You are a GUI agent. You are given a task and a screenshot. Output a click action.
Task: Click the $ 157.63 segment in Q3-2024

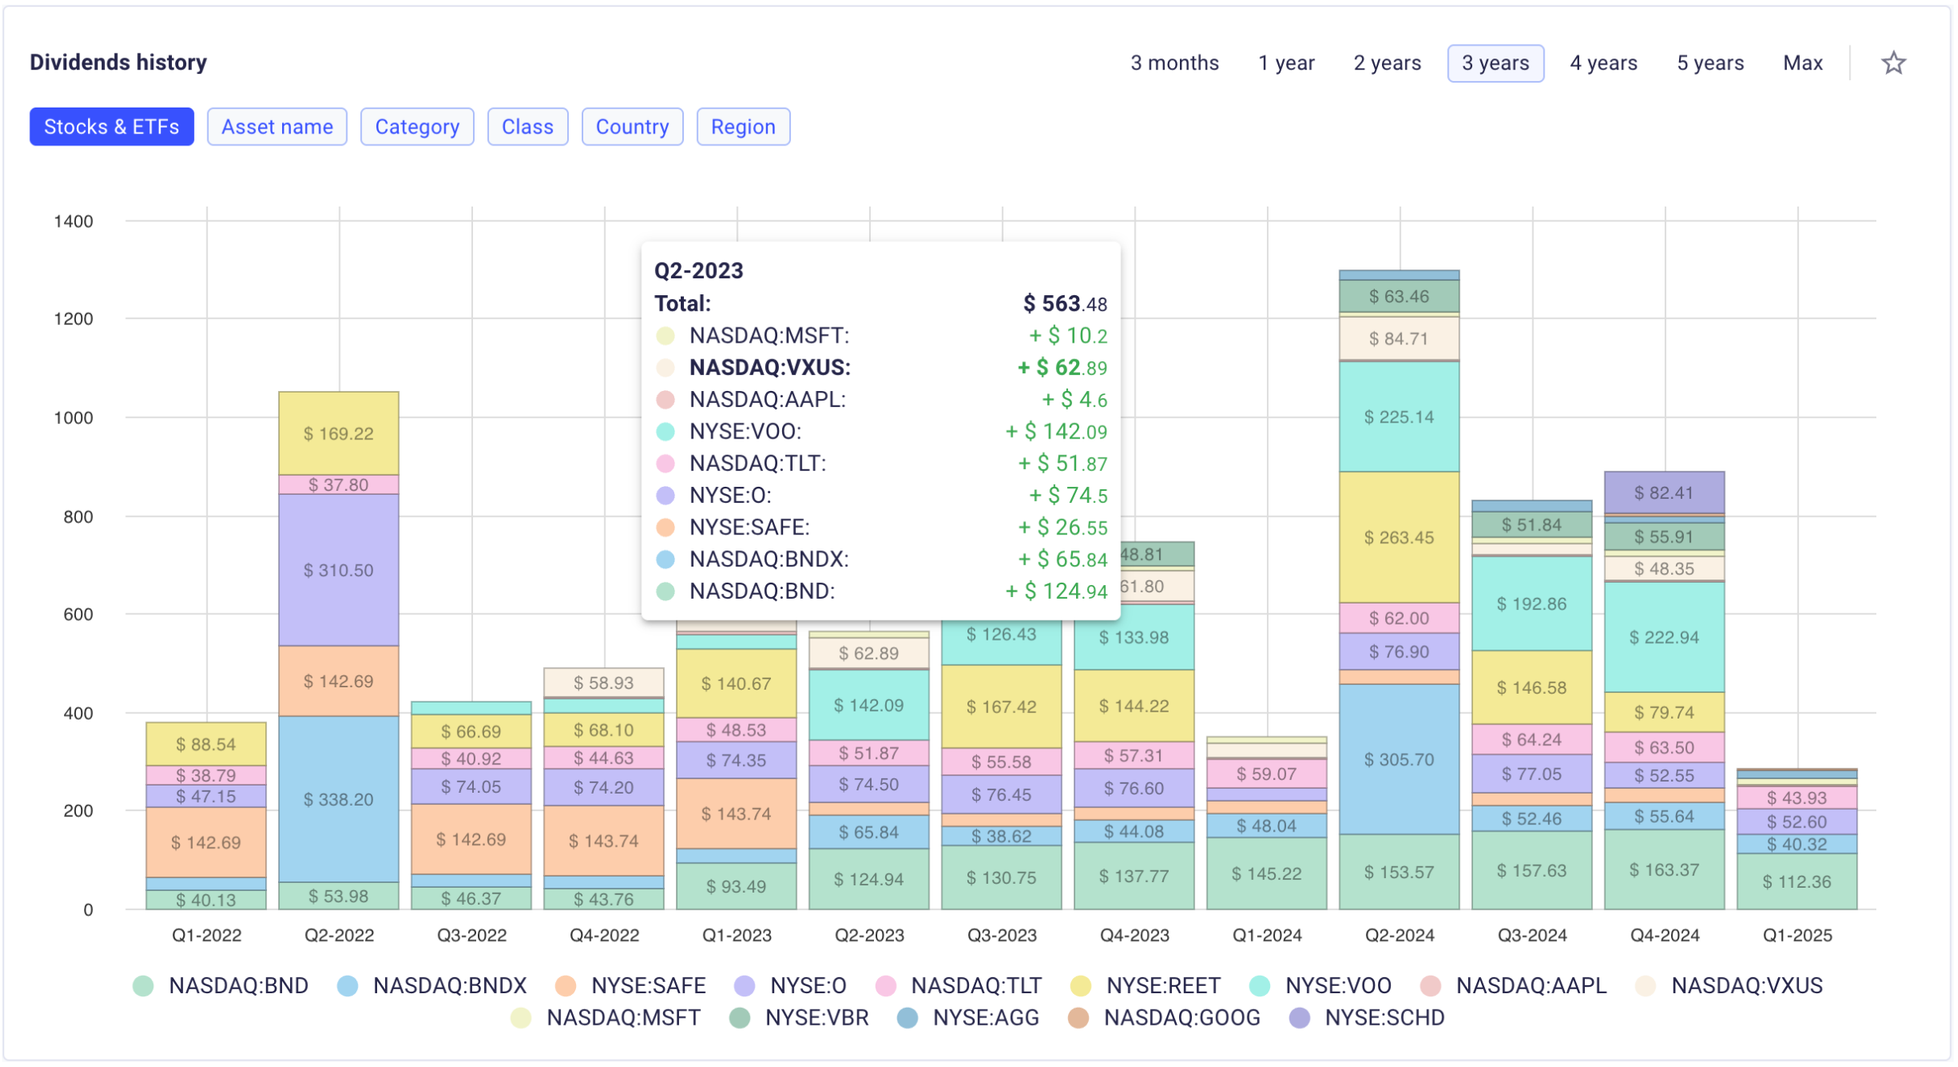coord(1532,870)
